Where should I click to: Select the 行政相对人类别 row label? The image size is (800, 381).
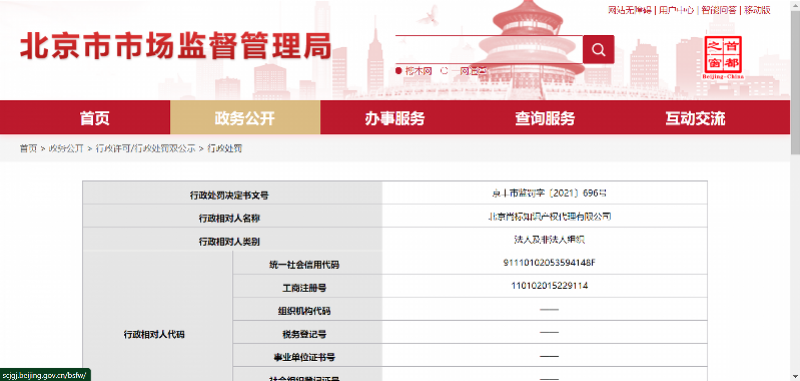coord(229,242)
